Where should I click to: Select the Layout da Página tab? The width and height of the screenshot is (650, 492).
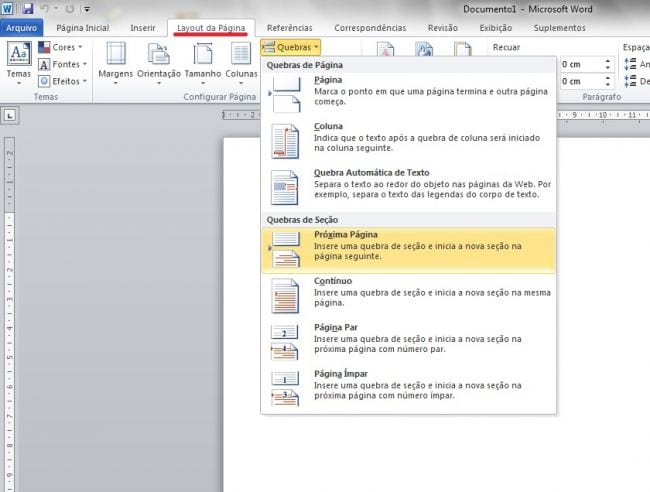[x=211, y=28]
